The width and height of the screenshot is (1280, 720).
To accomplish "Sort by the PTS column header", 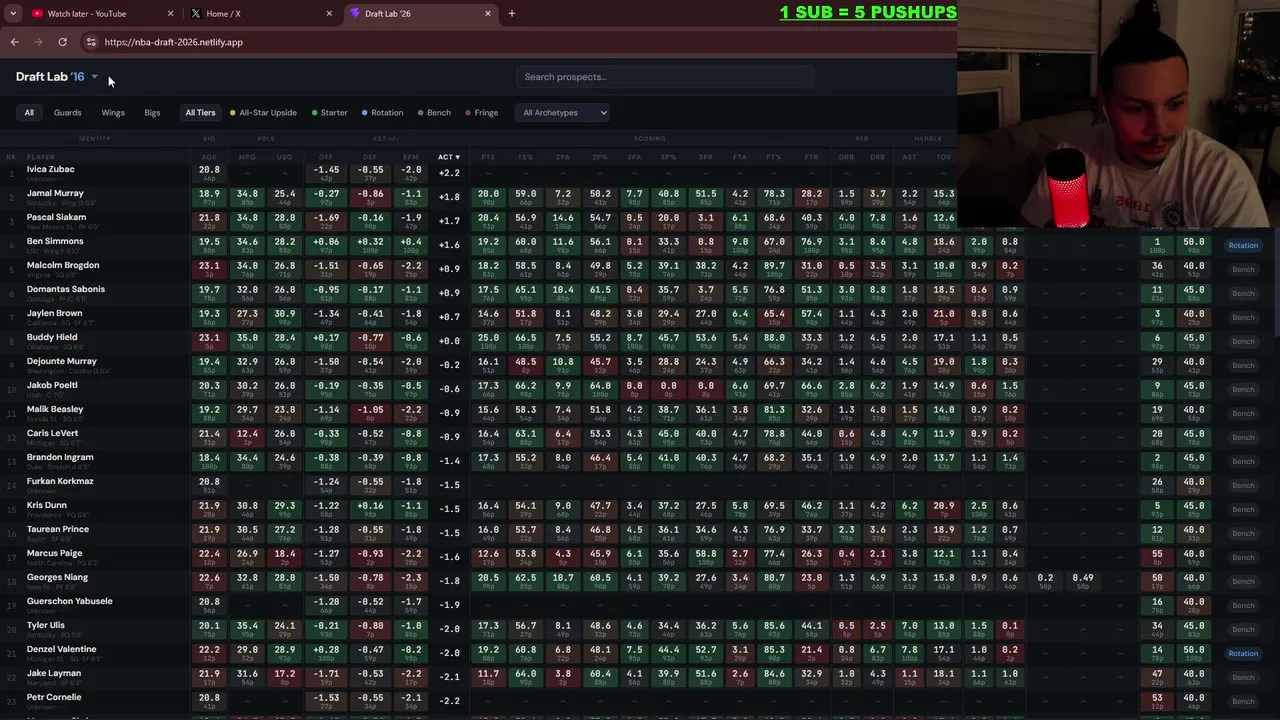I will (488, 157).
